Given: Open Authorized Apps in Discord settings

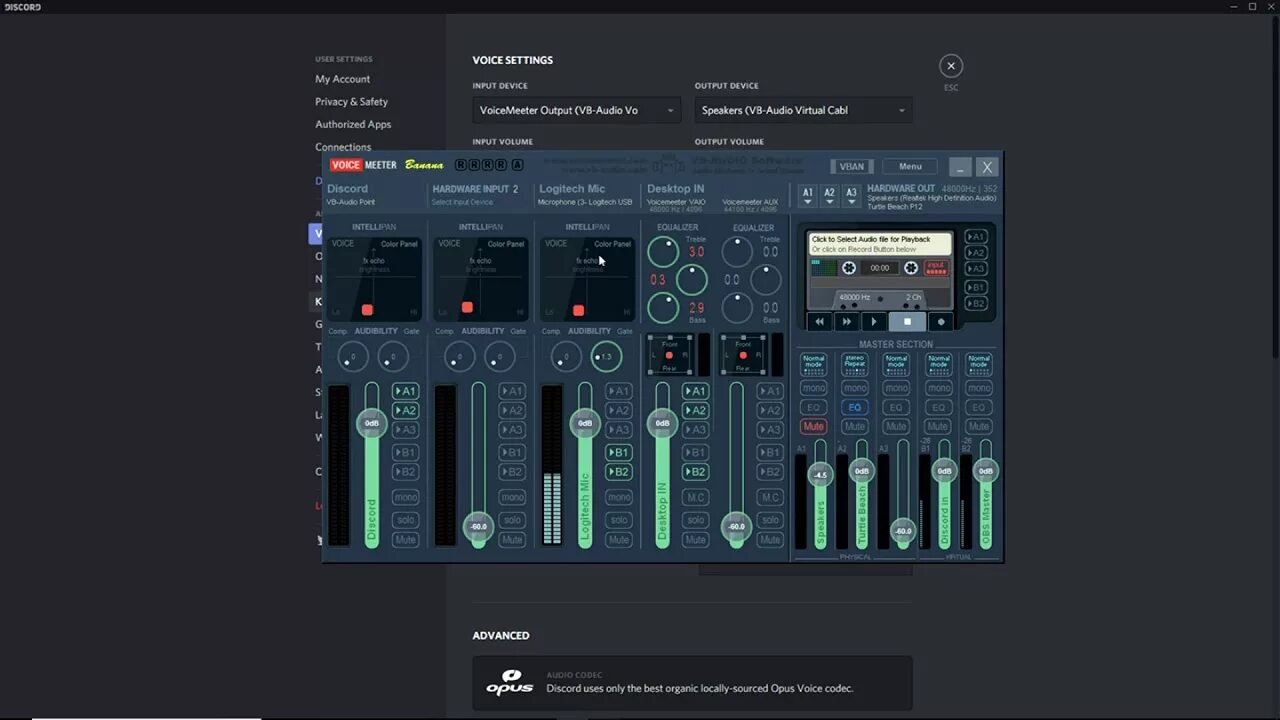Looking at the screenshot, I should click(353, 124).
